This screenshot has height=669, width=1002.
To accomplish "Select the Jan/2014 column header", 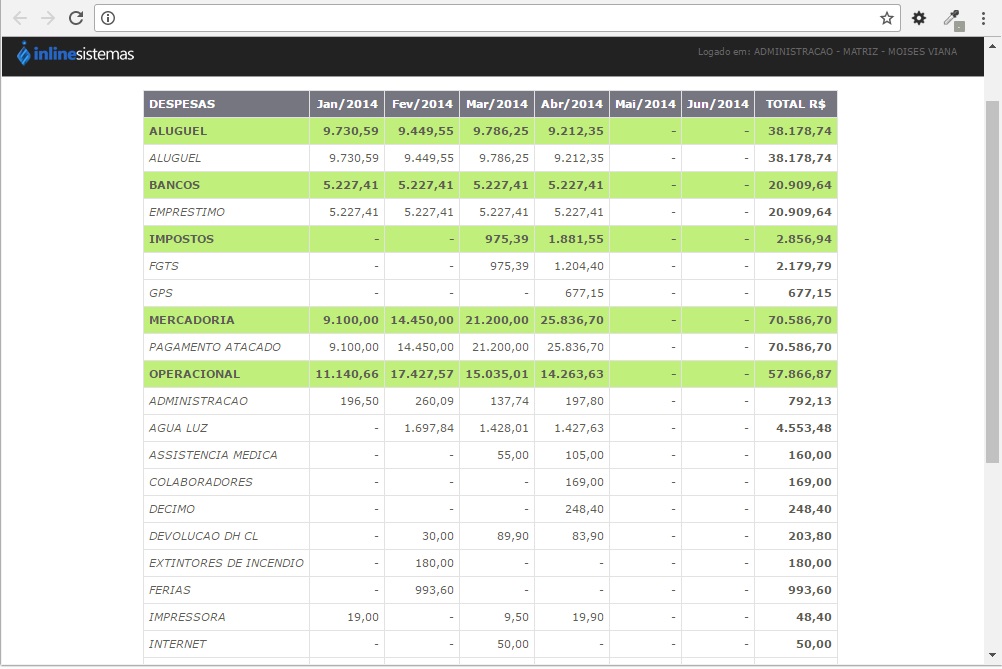I will 347,104.
